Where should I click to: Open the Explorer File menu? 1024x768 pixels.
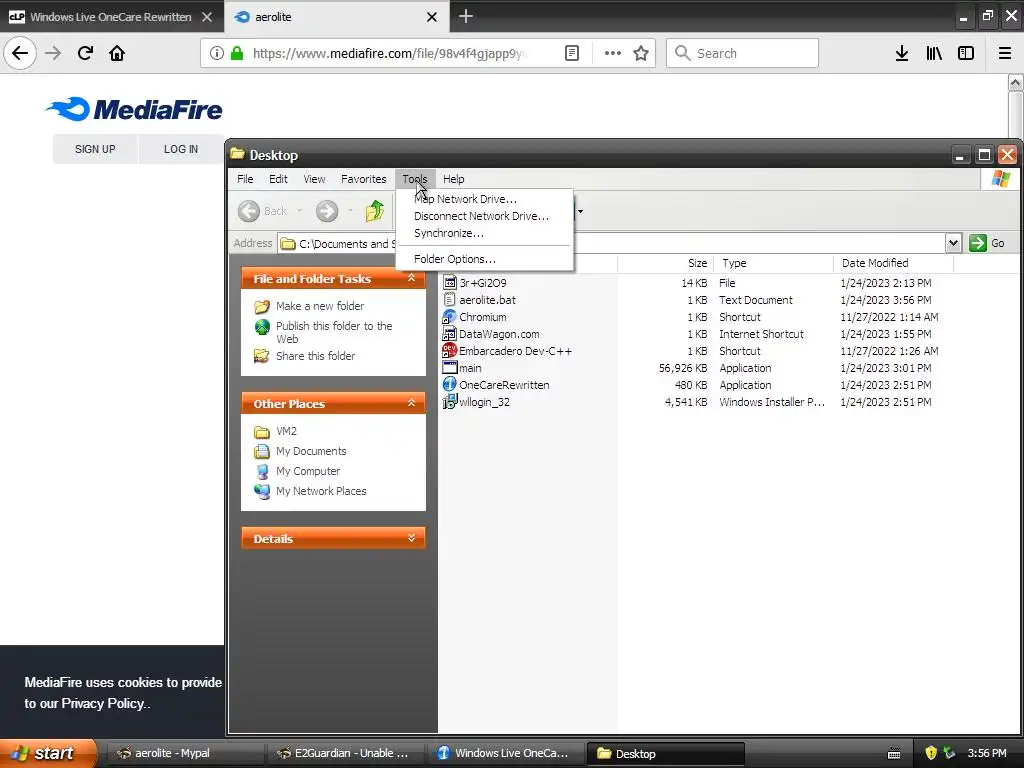coord(245,179)
